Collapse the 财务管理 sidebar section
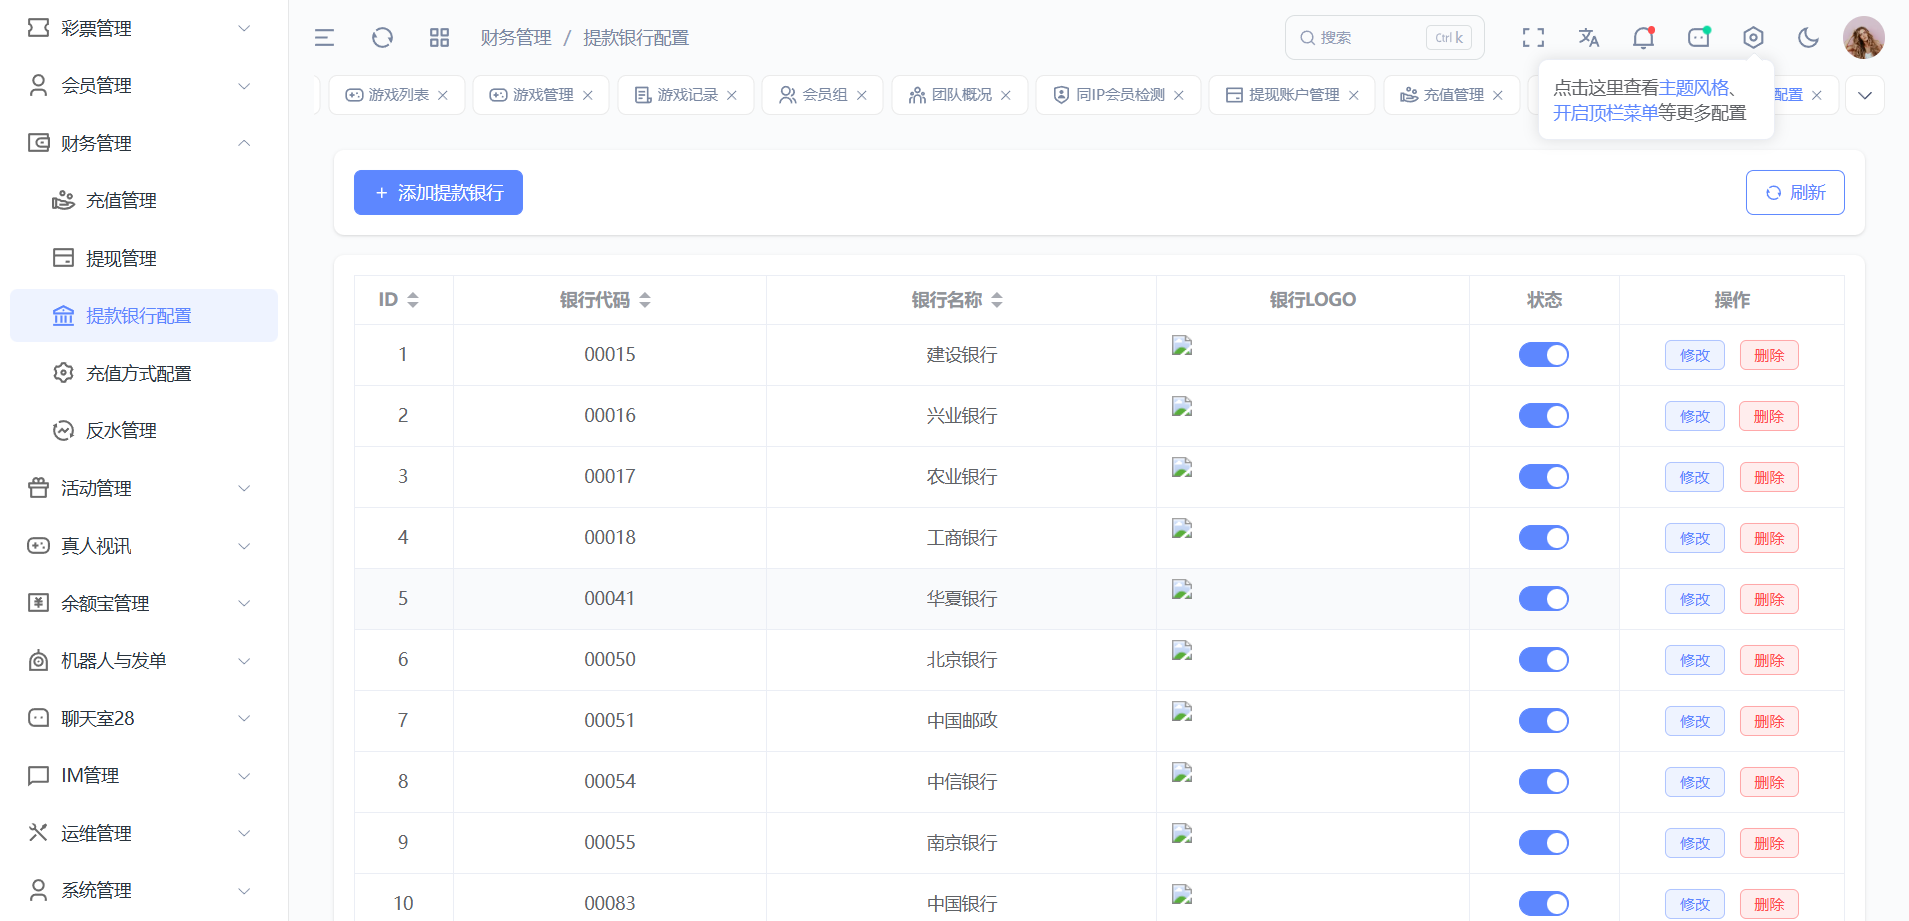1909x921 pixels. click(x=140, y=144)
